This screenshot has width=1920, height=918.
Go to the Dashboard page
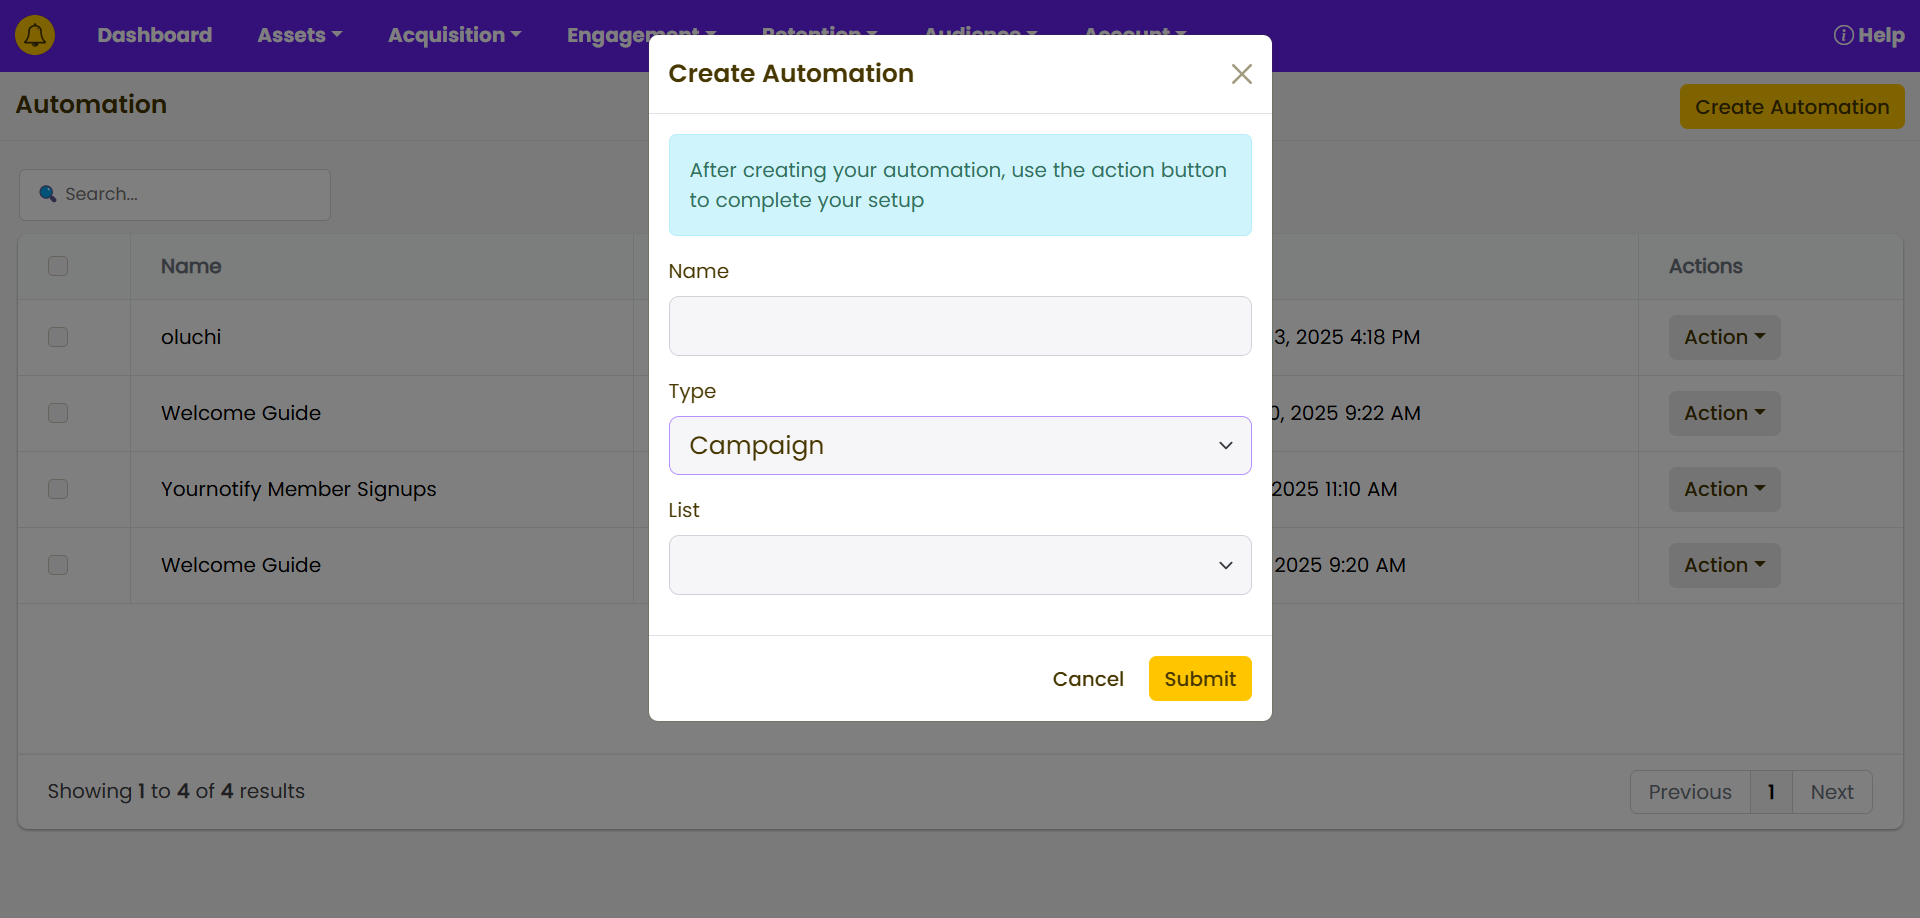pyautogui.click(x=154, y=35)
